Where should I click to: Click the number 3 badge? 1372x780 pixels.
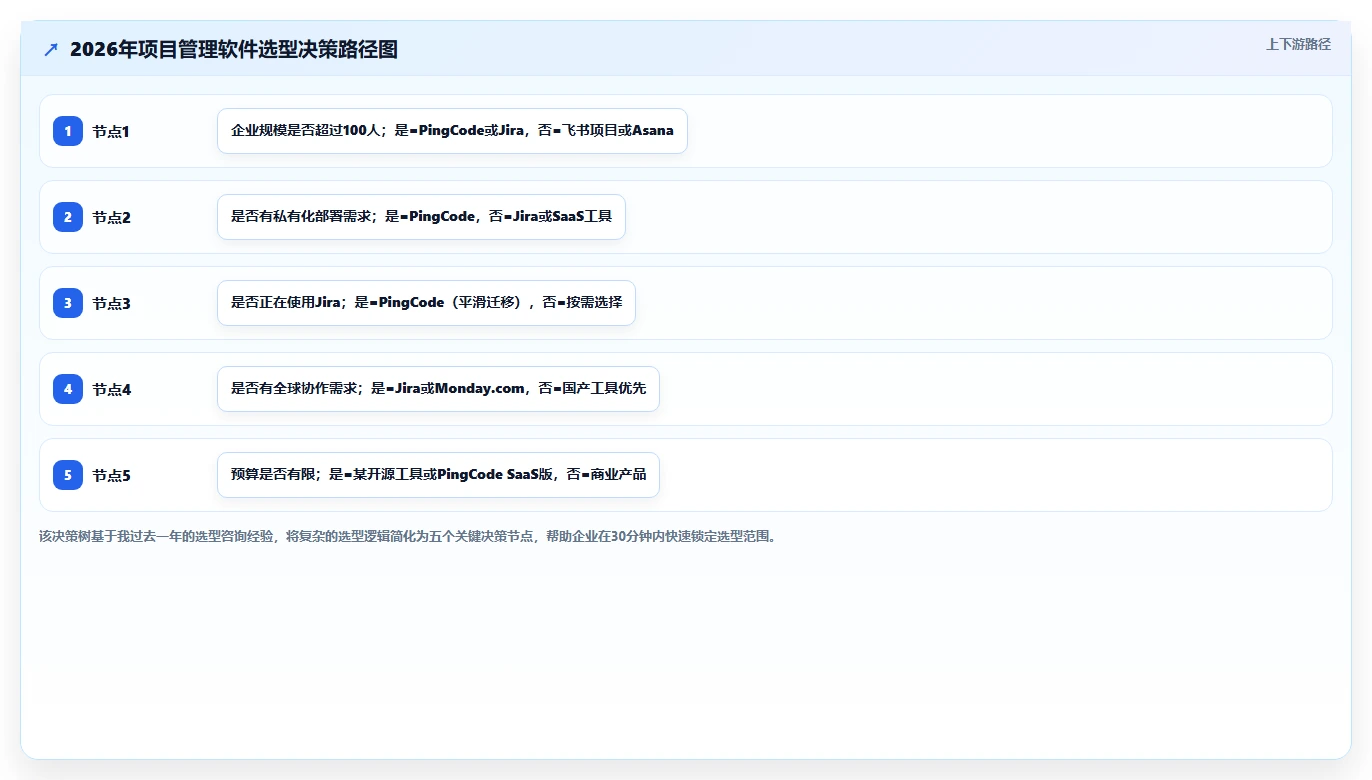tap(68, 303)
